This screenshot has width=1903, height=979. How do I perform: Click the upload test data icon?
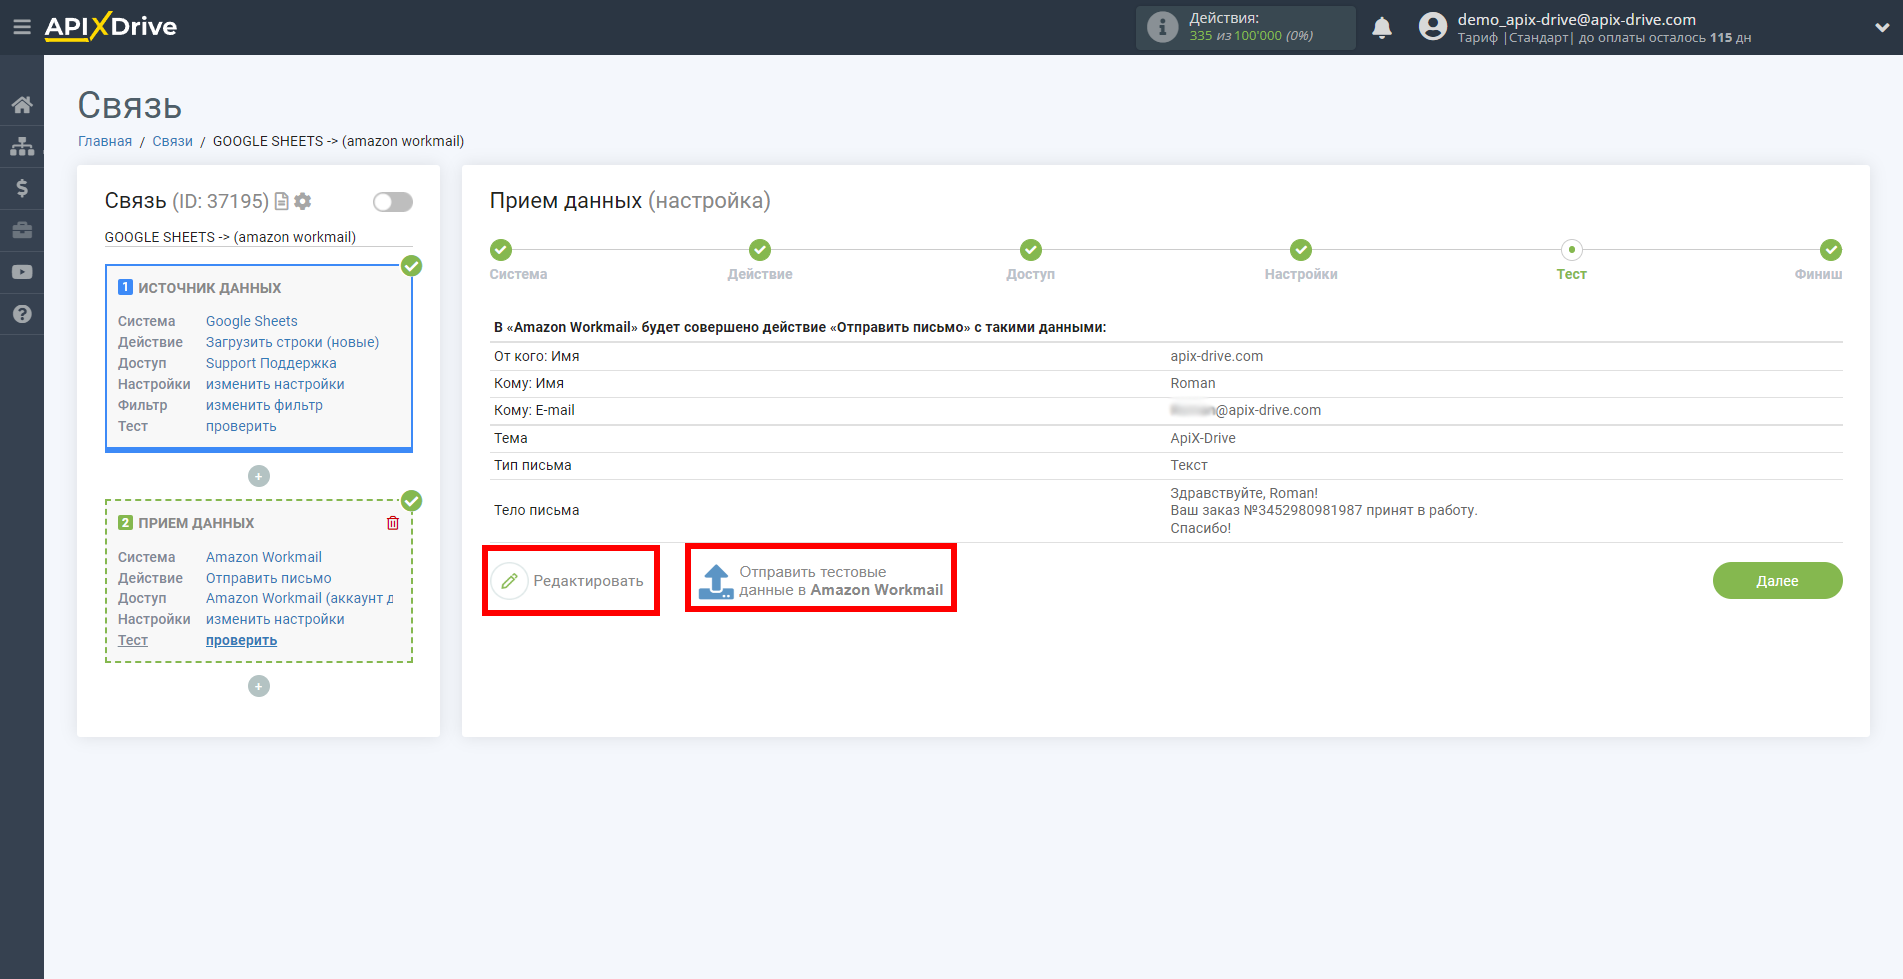[x=716, y=581]
